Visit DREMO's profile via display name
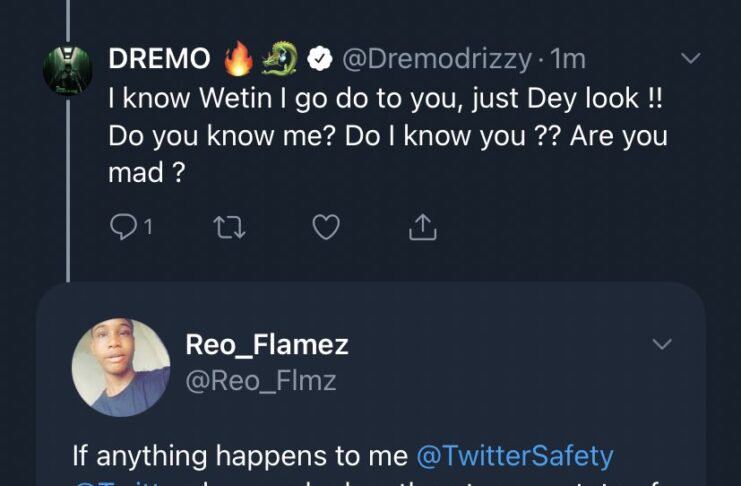741x486 pixels. 159,60
